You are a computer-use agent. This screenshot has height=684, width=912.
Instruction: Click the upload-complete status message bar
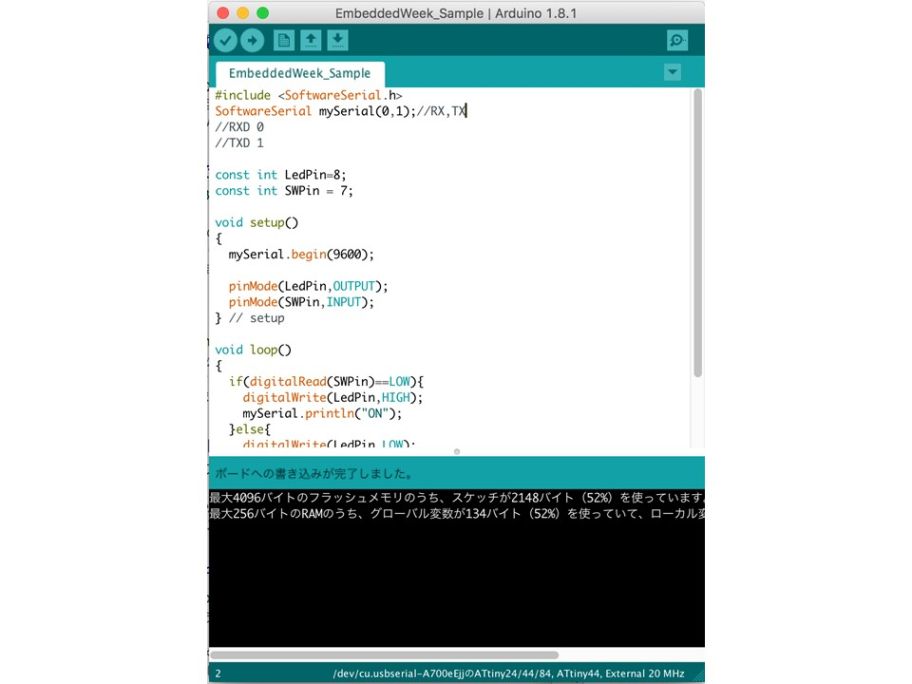pyautogui.click(x=457, y=473)
